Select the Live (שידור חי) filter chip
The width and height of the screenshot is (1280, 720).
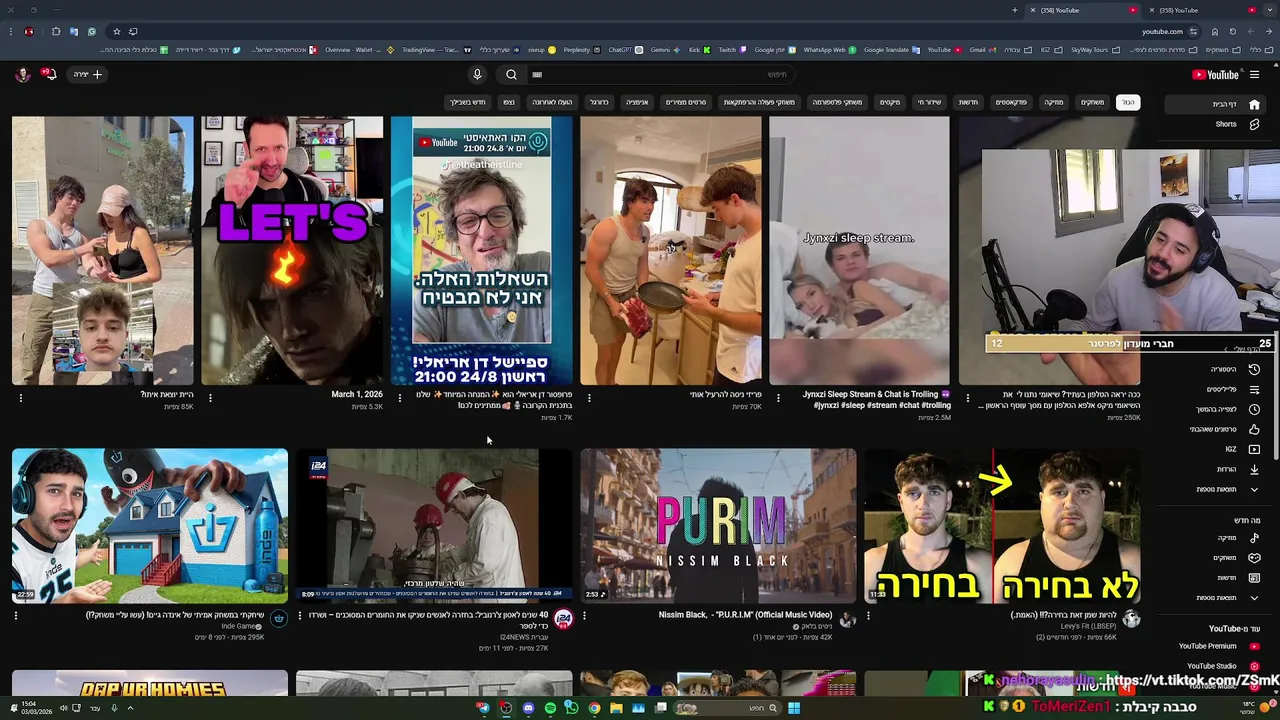pyautogui.click(x=930, y=102)
